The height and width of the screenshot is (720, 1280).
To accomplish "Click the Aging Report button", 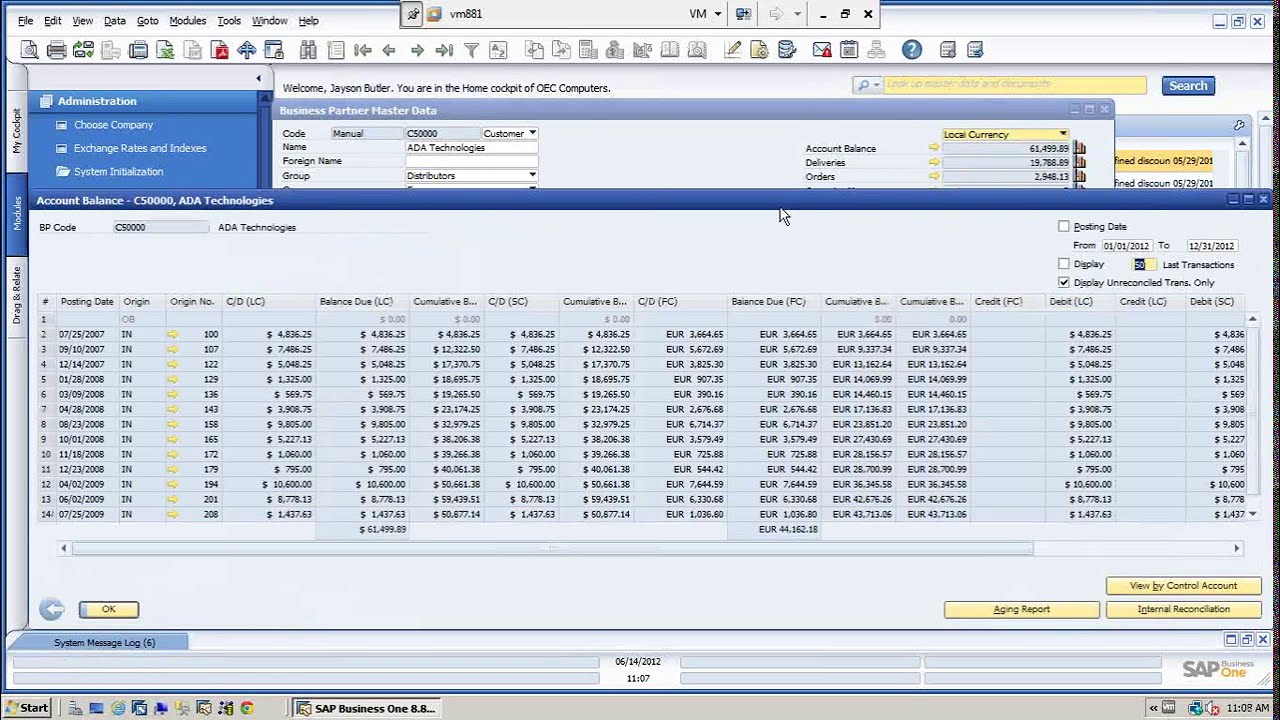I will coord(1021,609).
